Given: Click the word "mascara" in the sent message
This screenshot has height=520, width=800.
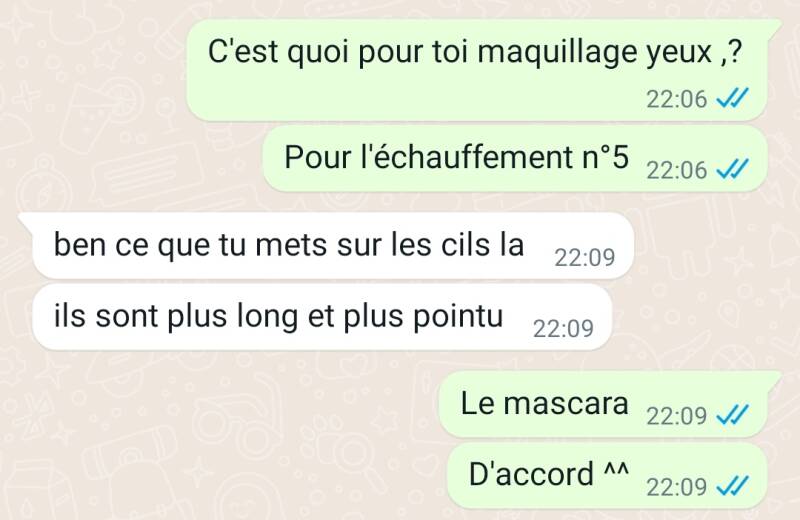Looking at the screenshot, I should 565,403.
